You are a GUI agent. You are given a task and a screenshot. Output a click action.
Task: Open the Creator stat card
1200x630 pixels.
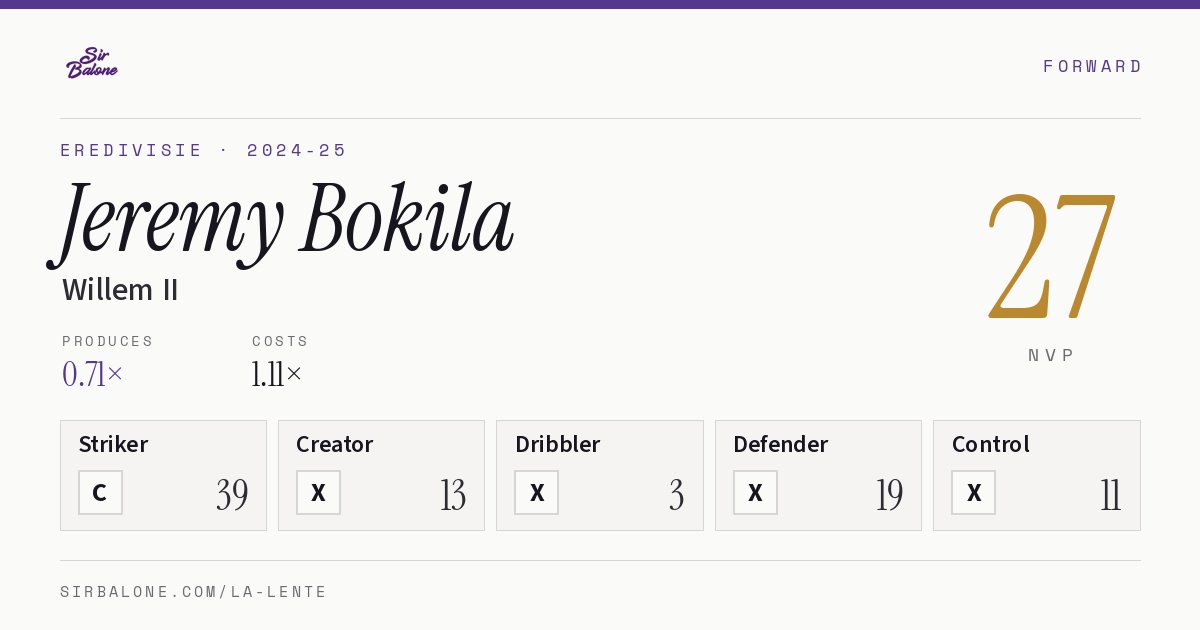381,475
